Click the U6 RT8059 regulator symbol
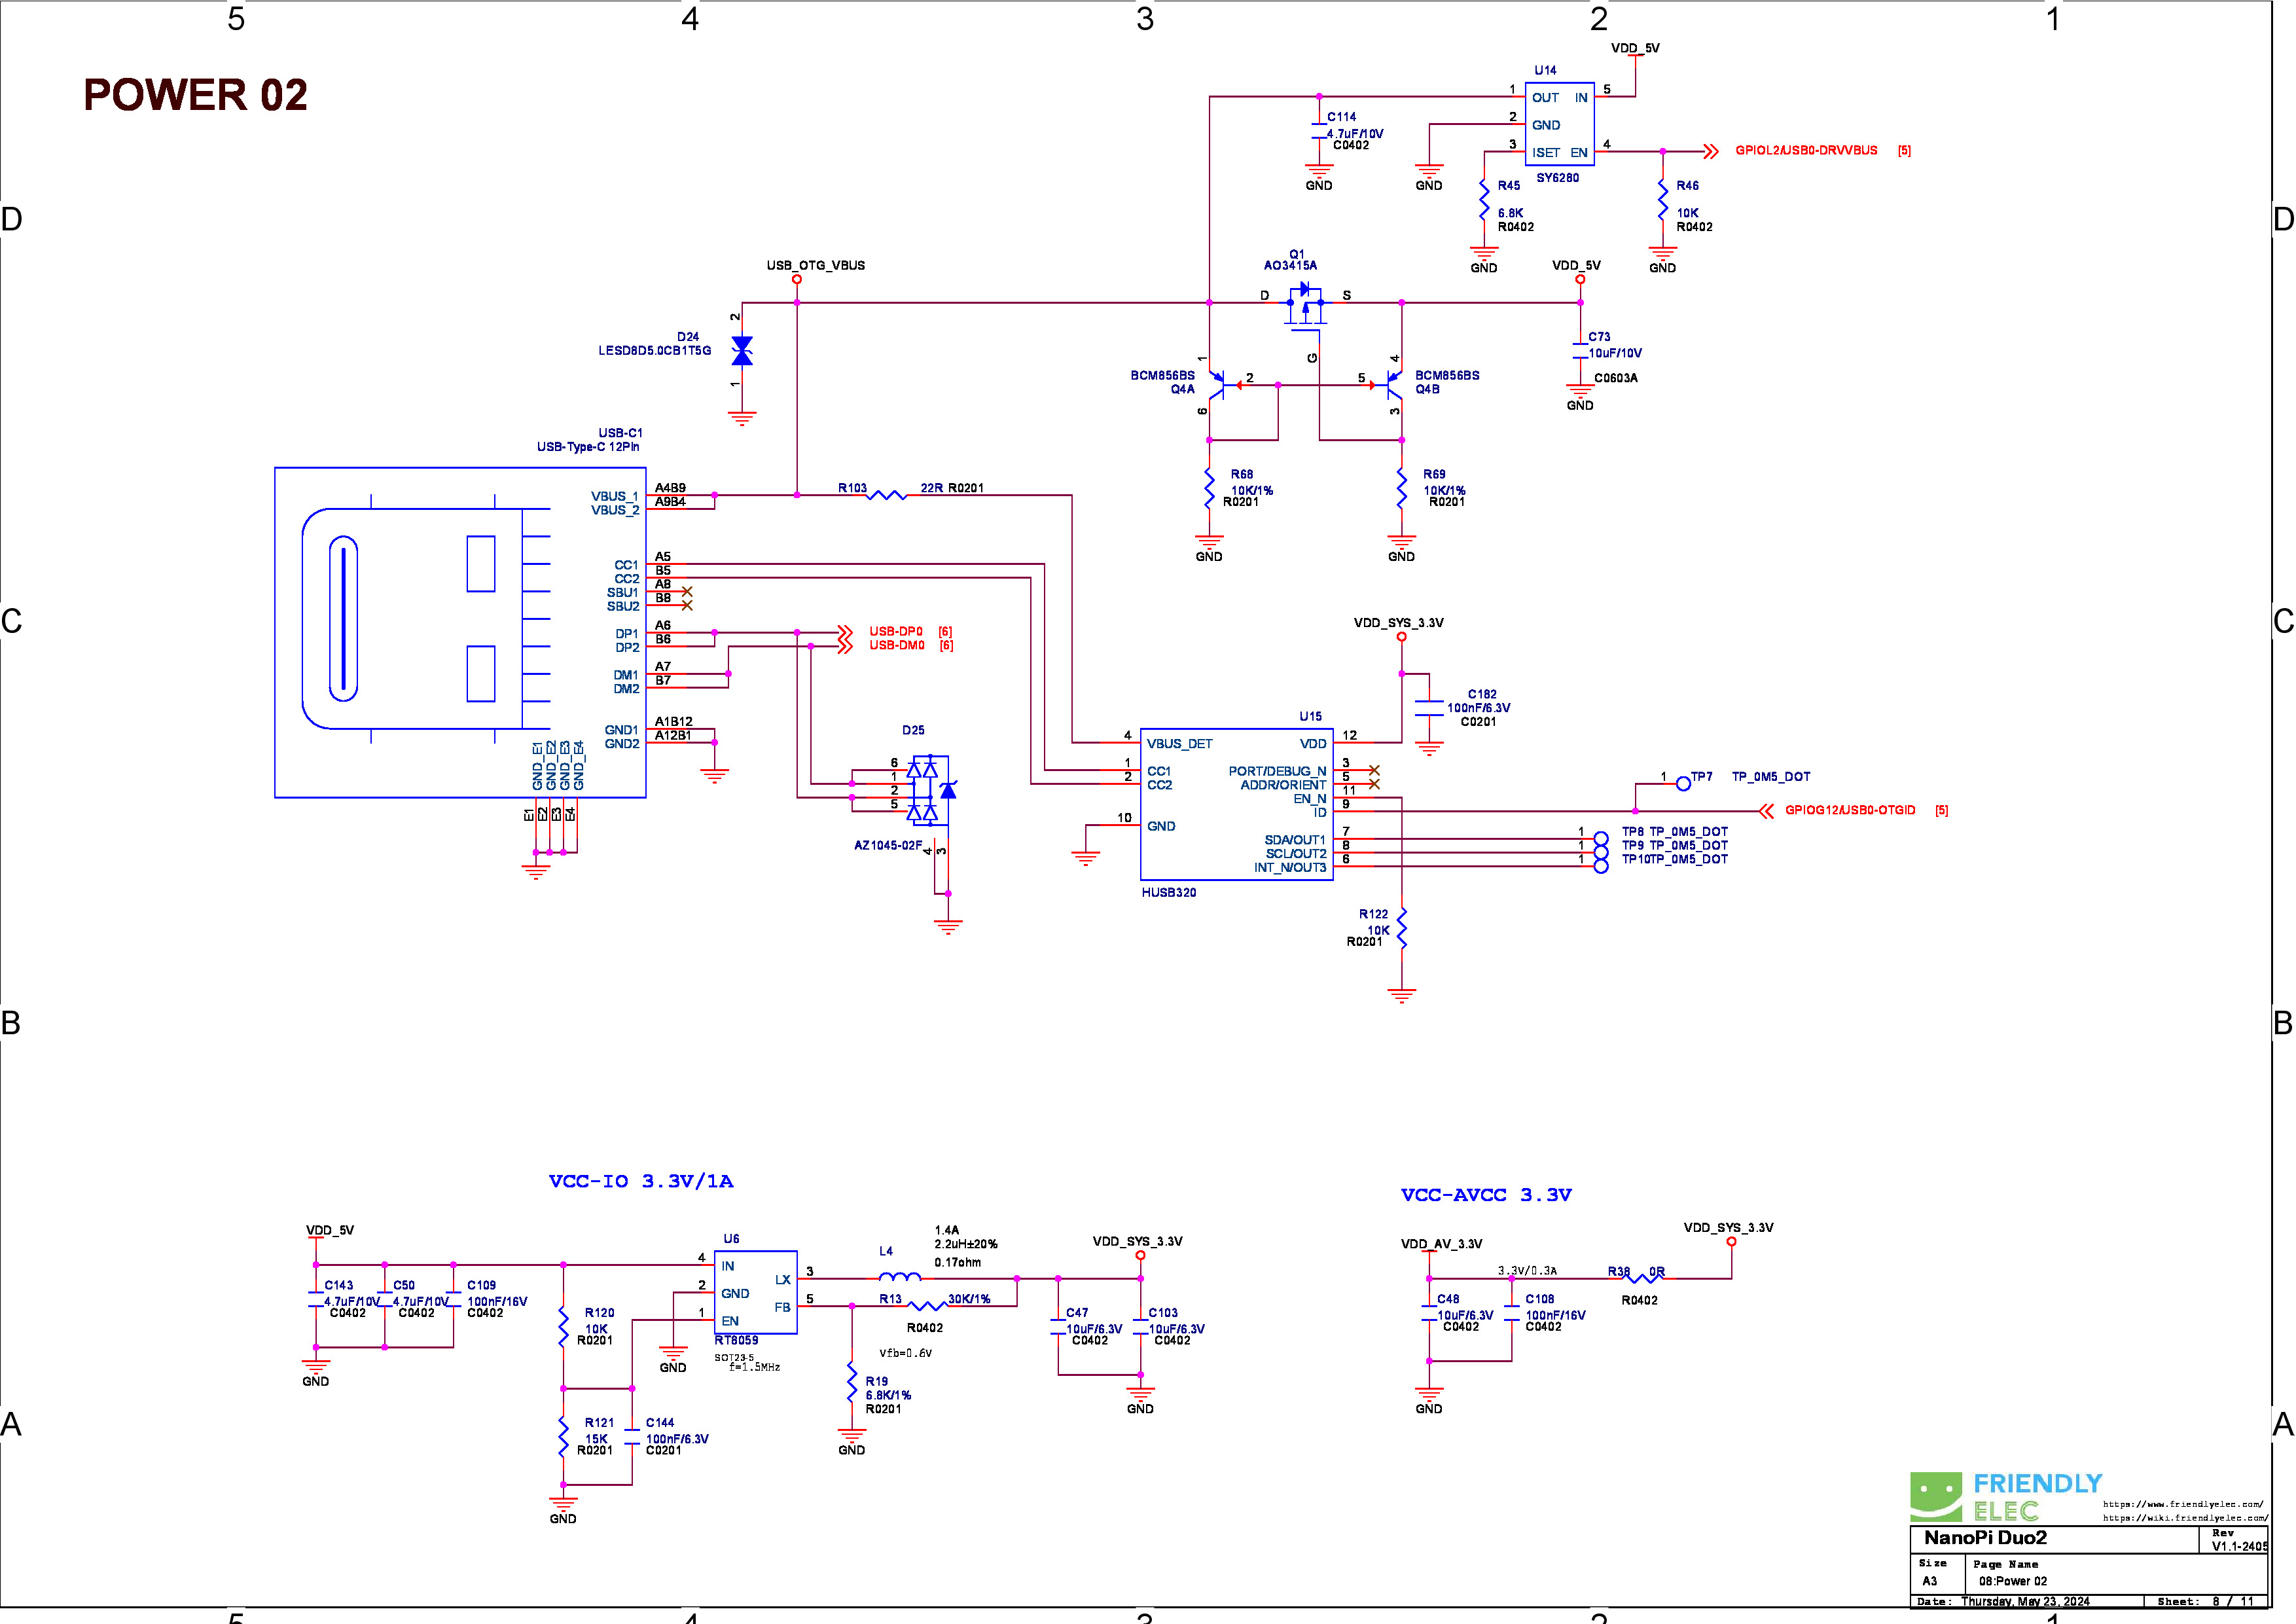 pyautogui.click(x=755, y=1292)
